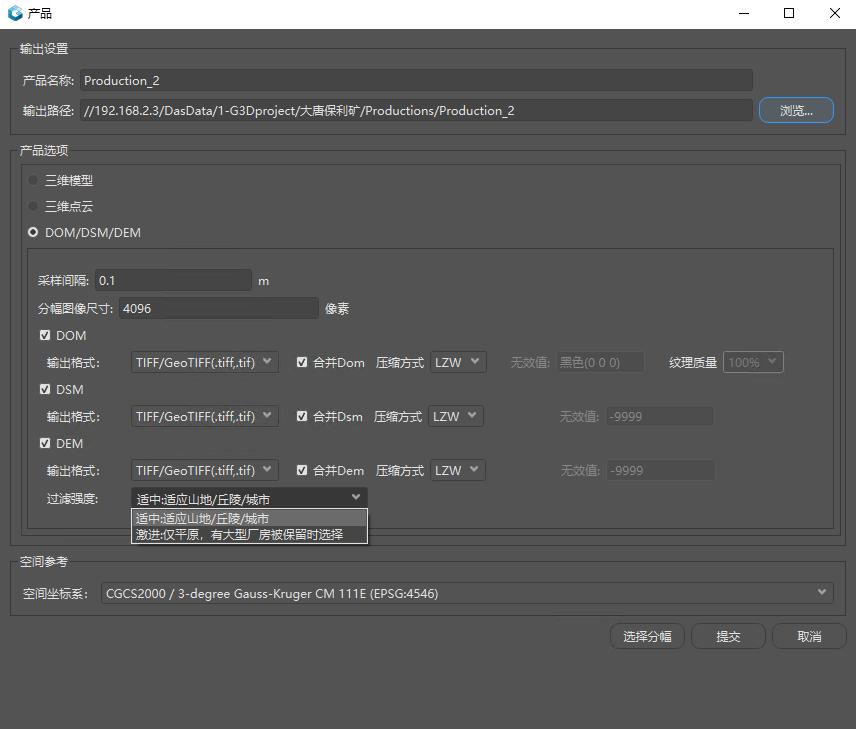Image resolution: width=856 pixels, height=729 pixels.
Task: Click the 分幅图像尺寸 4096 field
Action: tap(218, 308)
